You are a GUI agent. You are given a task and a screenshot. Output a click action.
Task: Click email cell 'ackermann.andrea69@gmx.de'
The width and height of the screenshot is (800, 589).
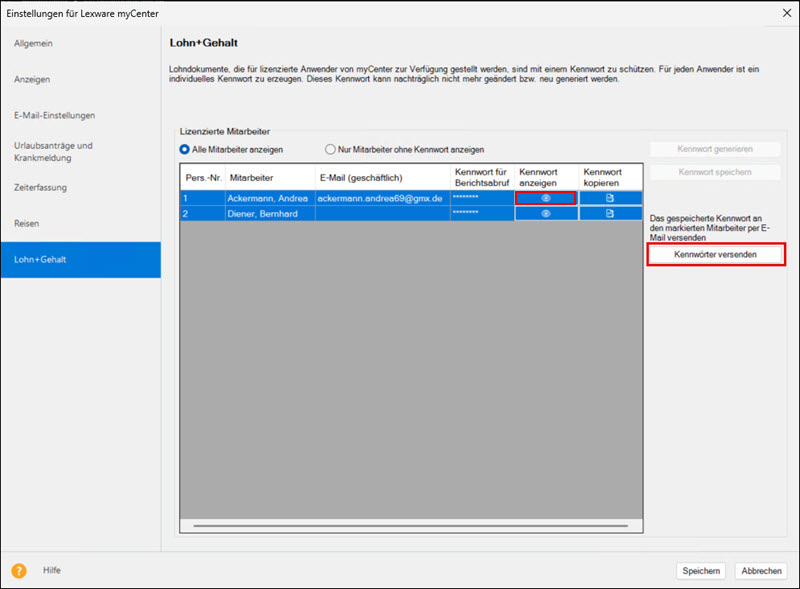pyautogui.click(x=383, y=198)
